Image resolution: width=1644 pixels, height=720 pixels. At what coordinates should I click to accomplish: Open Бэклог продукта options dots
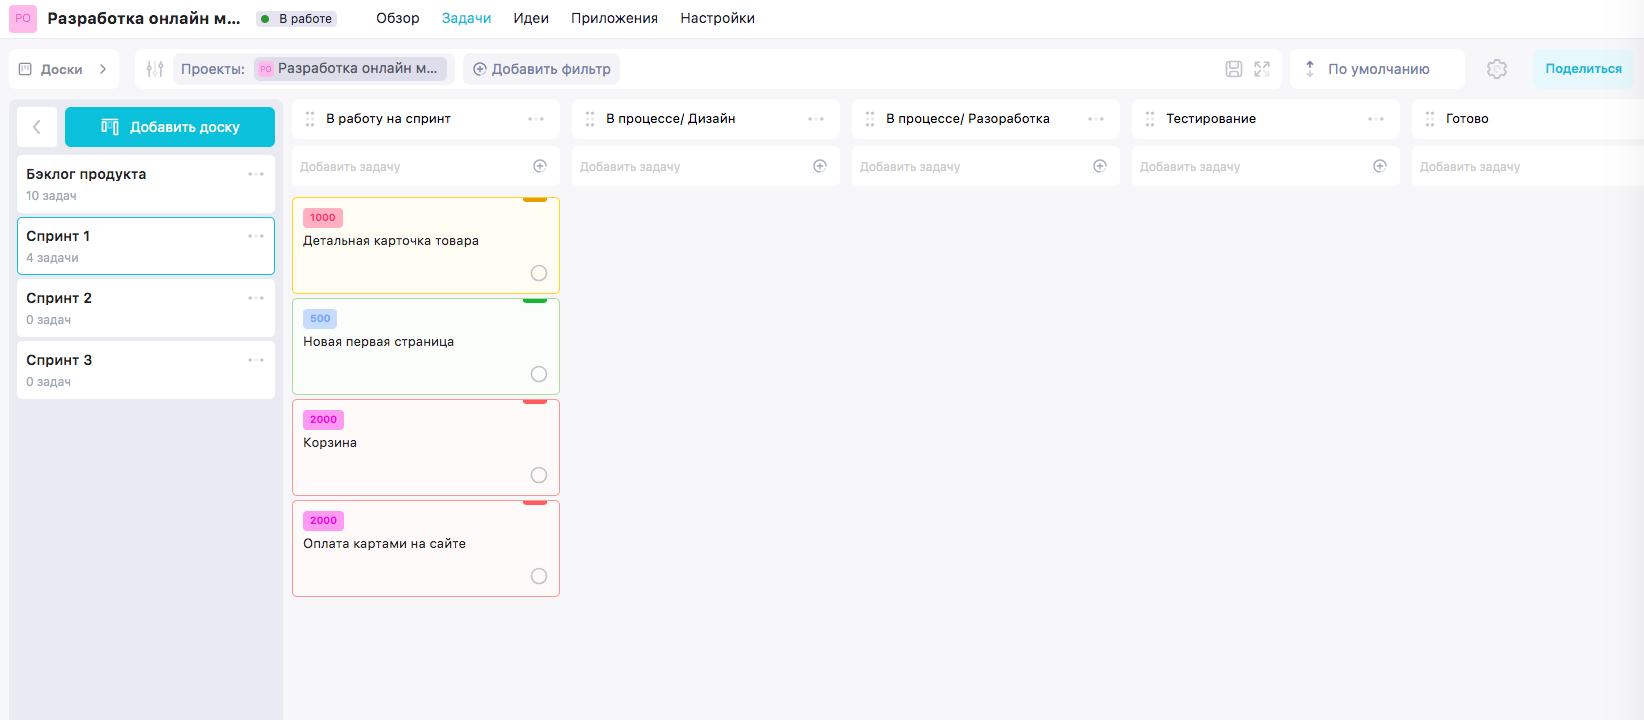pyautogui.click(x=256, y=174)
